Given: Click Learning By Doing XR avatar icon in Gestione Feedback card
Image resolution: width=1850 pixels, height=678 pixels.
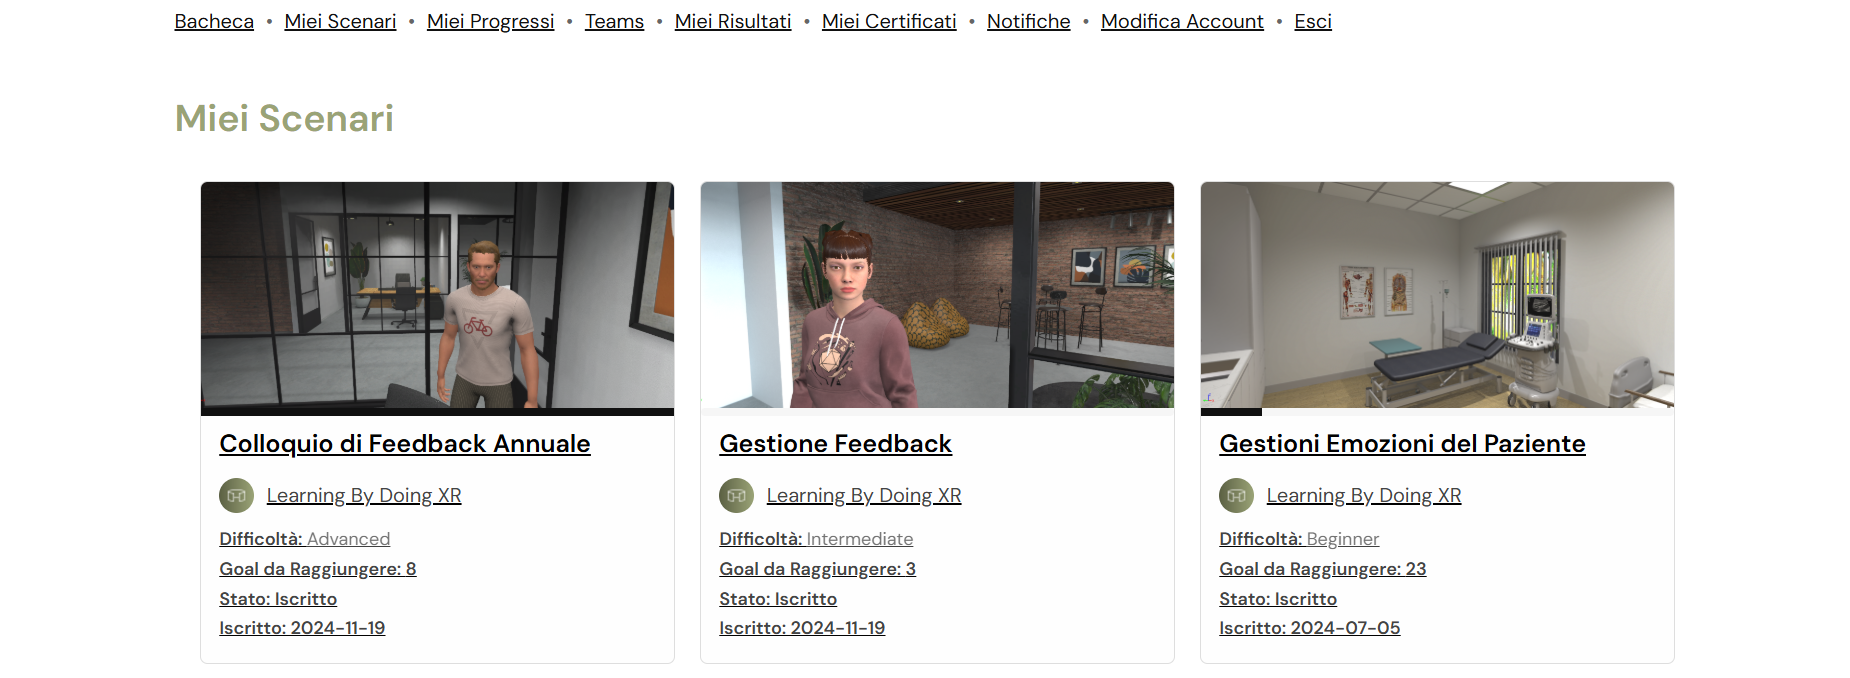Looking at the screenshot, I should pos(736,496).
